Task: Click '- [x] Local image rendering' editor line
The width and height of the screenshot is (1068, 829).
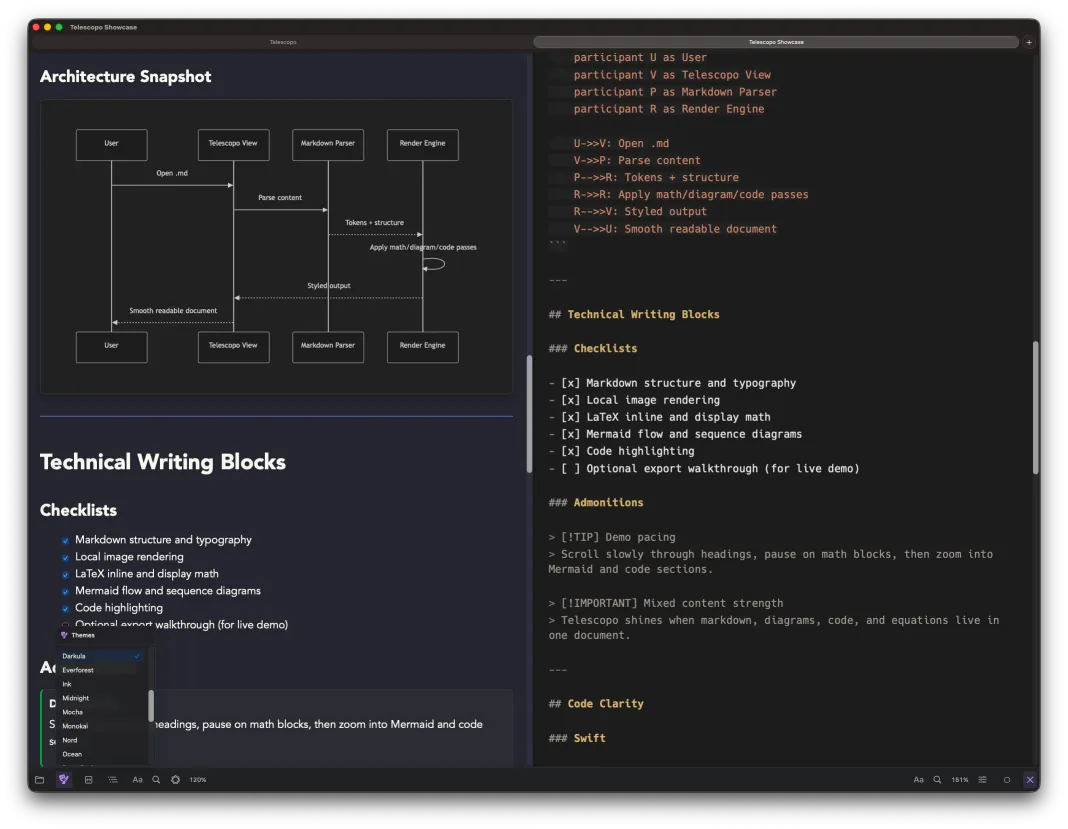Action: (x=634, y=400)
